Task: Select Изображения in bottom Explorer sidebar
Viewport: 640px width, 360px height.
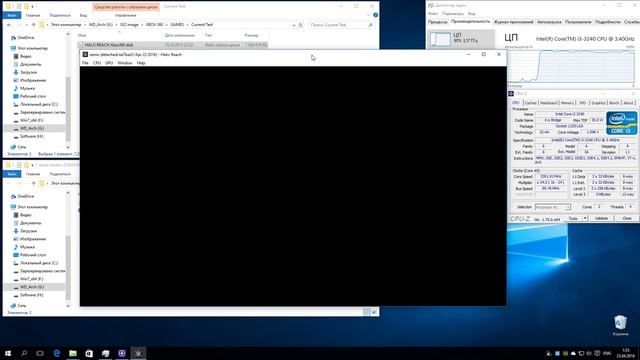Action: (x=33, y=239)
